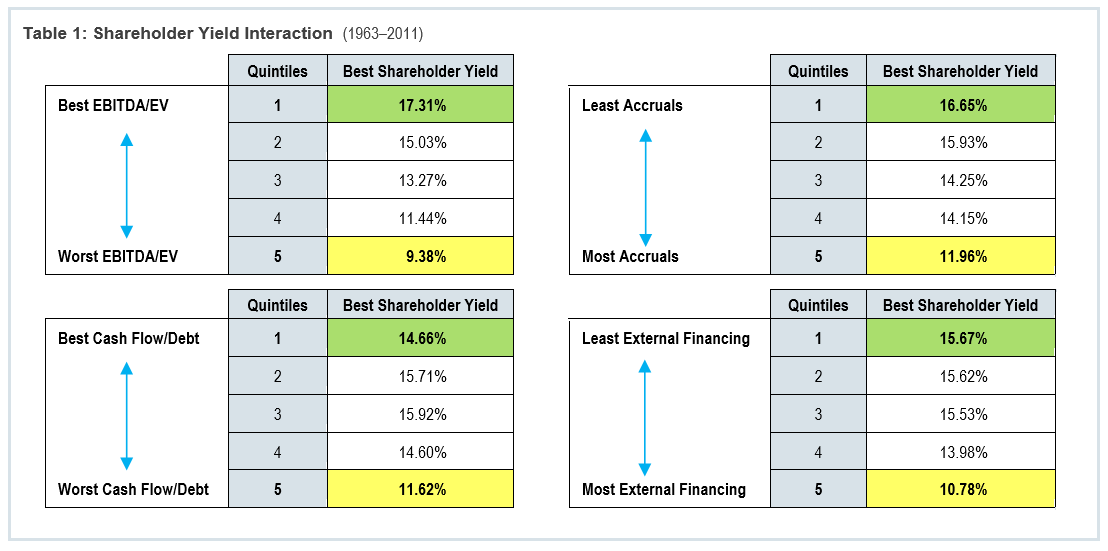This screenshot has height=551, width=1108.
Task: Click the 15.03% value cell
Action: coord(420,143)
